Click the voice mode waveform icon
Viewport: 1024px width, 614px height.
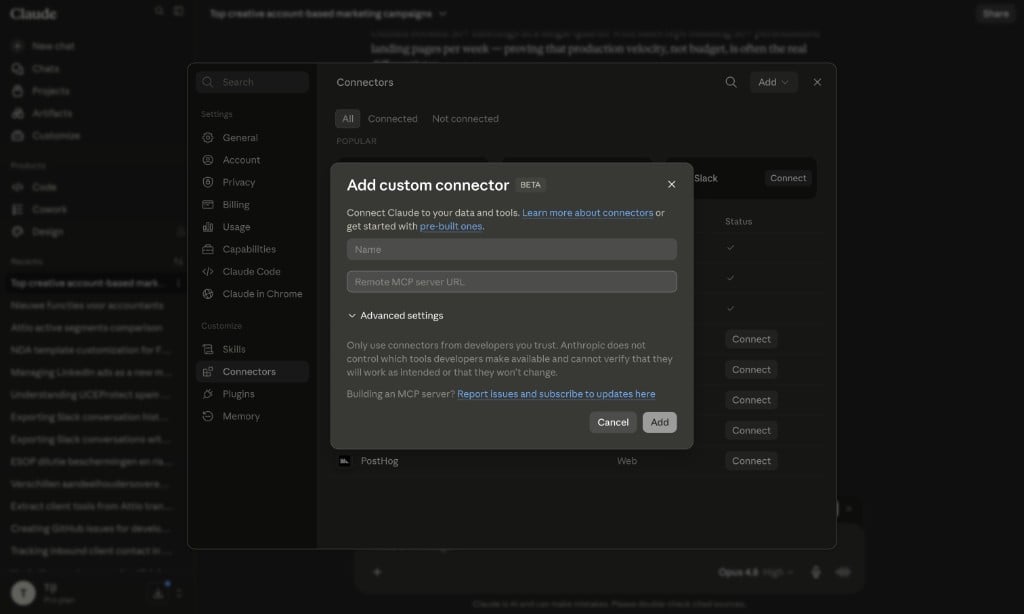click(x=843, y=572)
